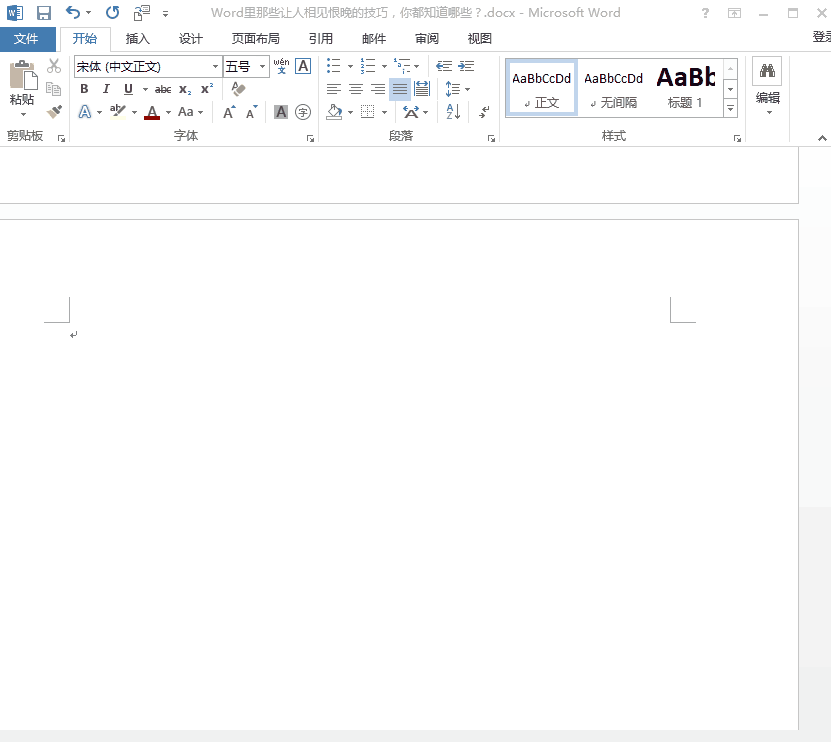Screen dimensions: 831x742
Task: Apply distributed alignment
Action: click(422, 89)
